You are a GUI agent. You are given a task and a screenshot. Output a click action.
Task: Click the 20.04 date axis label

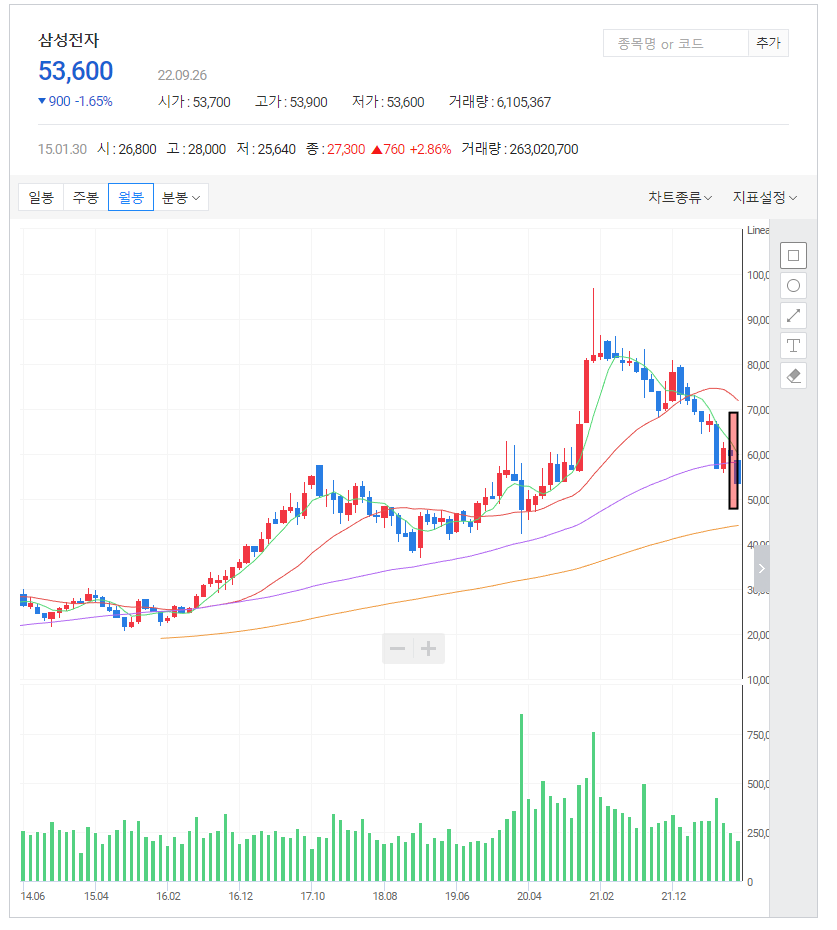click(529, 896)
